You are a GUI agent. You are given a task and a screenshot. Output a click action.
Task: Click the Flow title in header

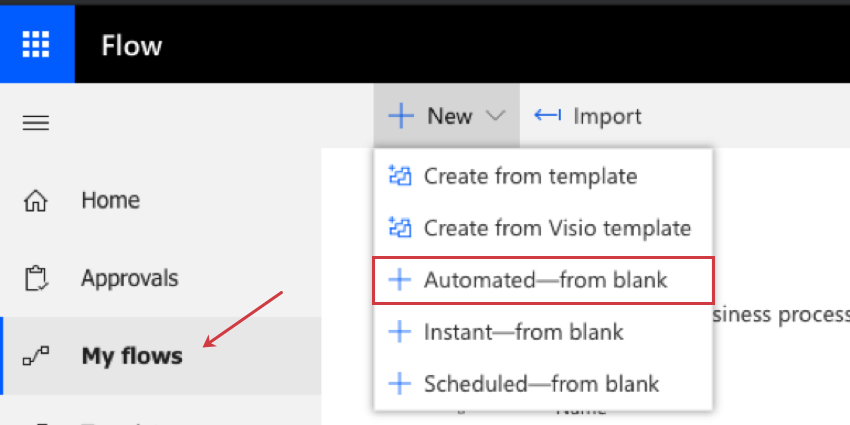[x=131, y=46]
